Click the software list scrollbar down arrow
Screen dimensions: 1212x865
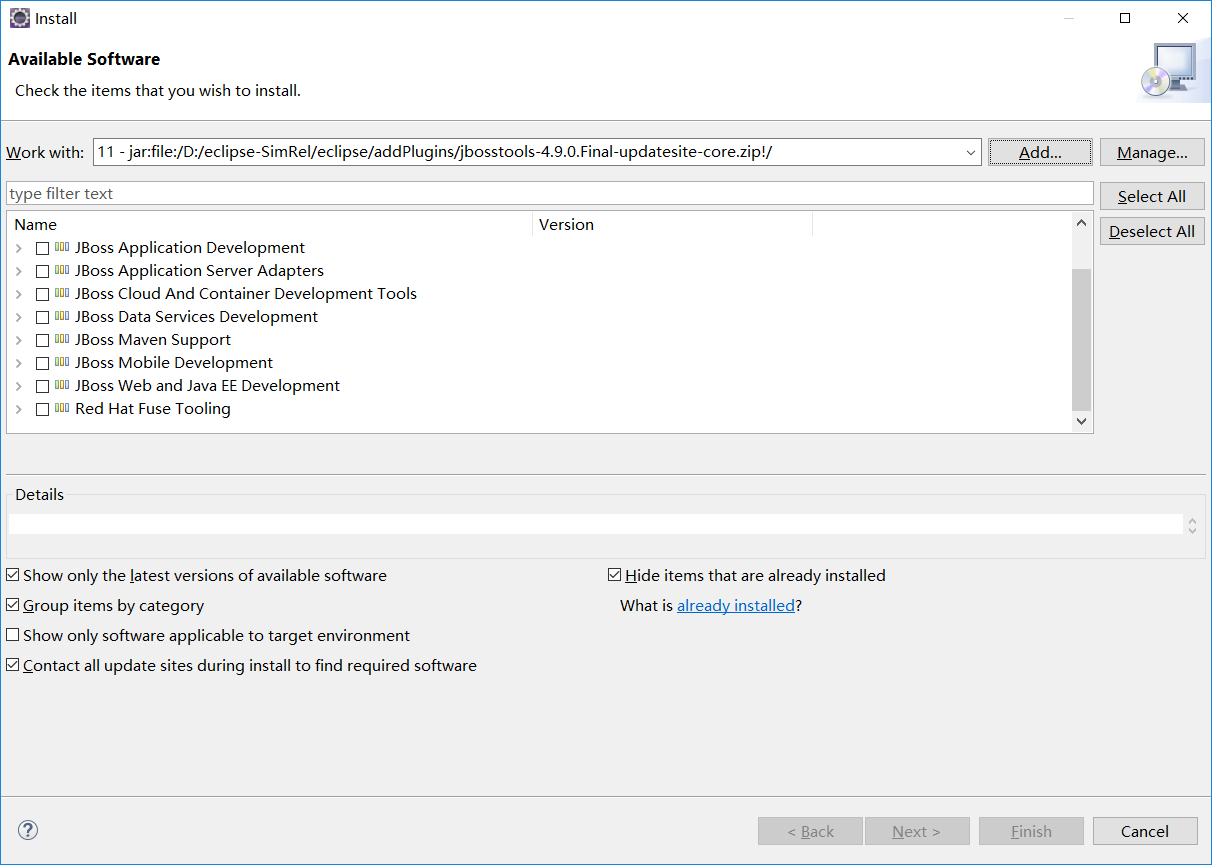tap(1081, 421)
